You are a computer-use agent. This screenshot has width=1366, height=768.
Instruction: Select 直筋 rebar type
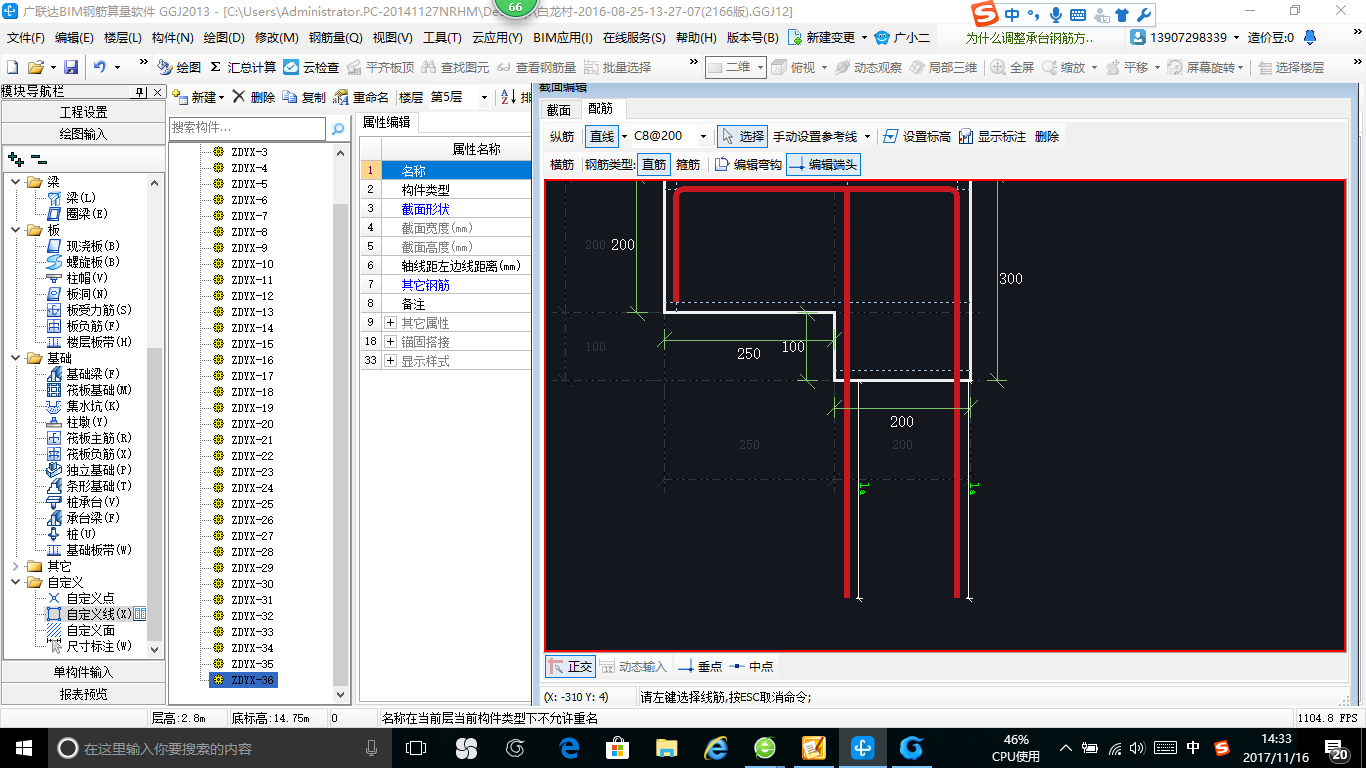[x=654, y=164]
